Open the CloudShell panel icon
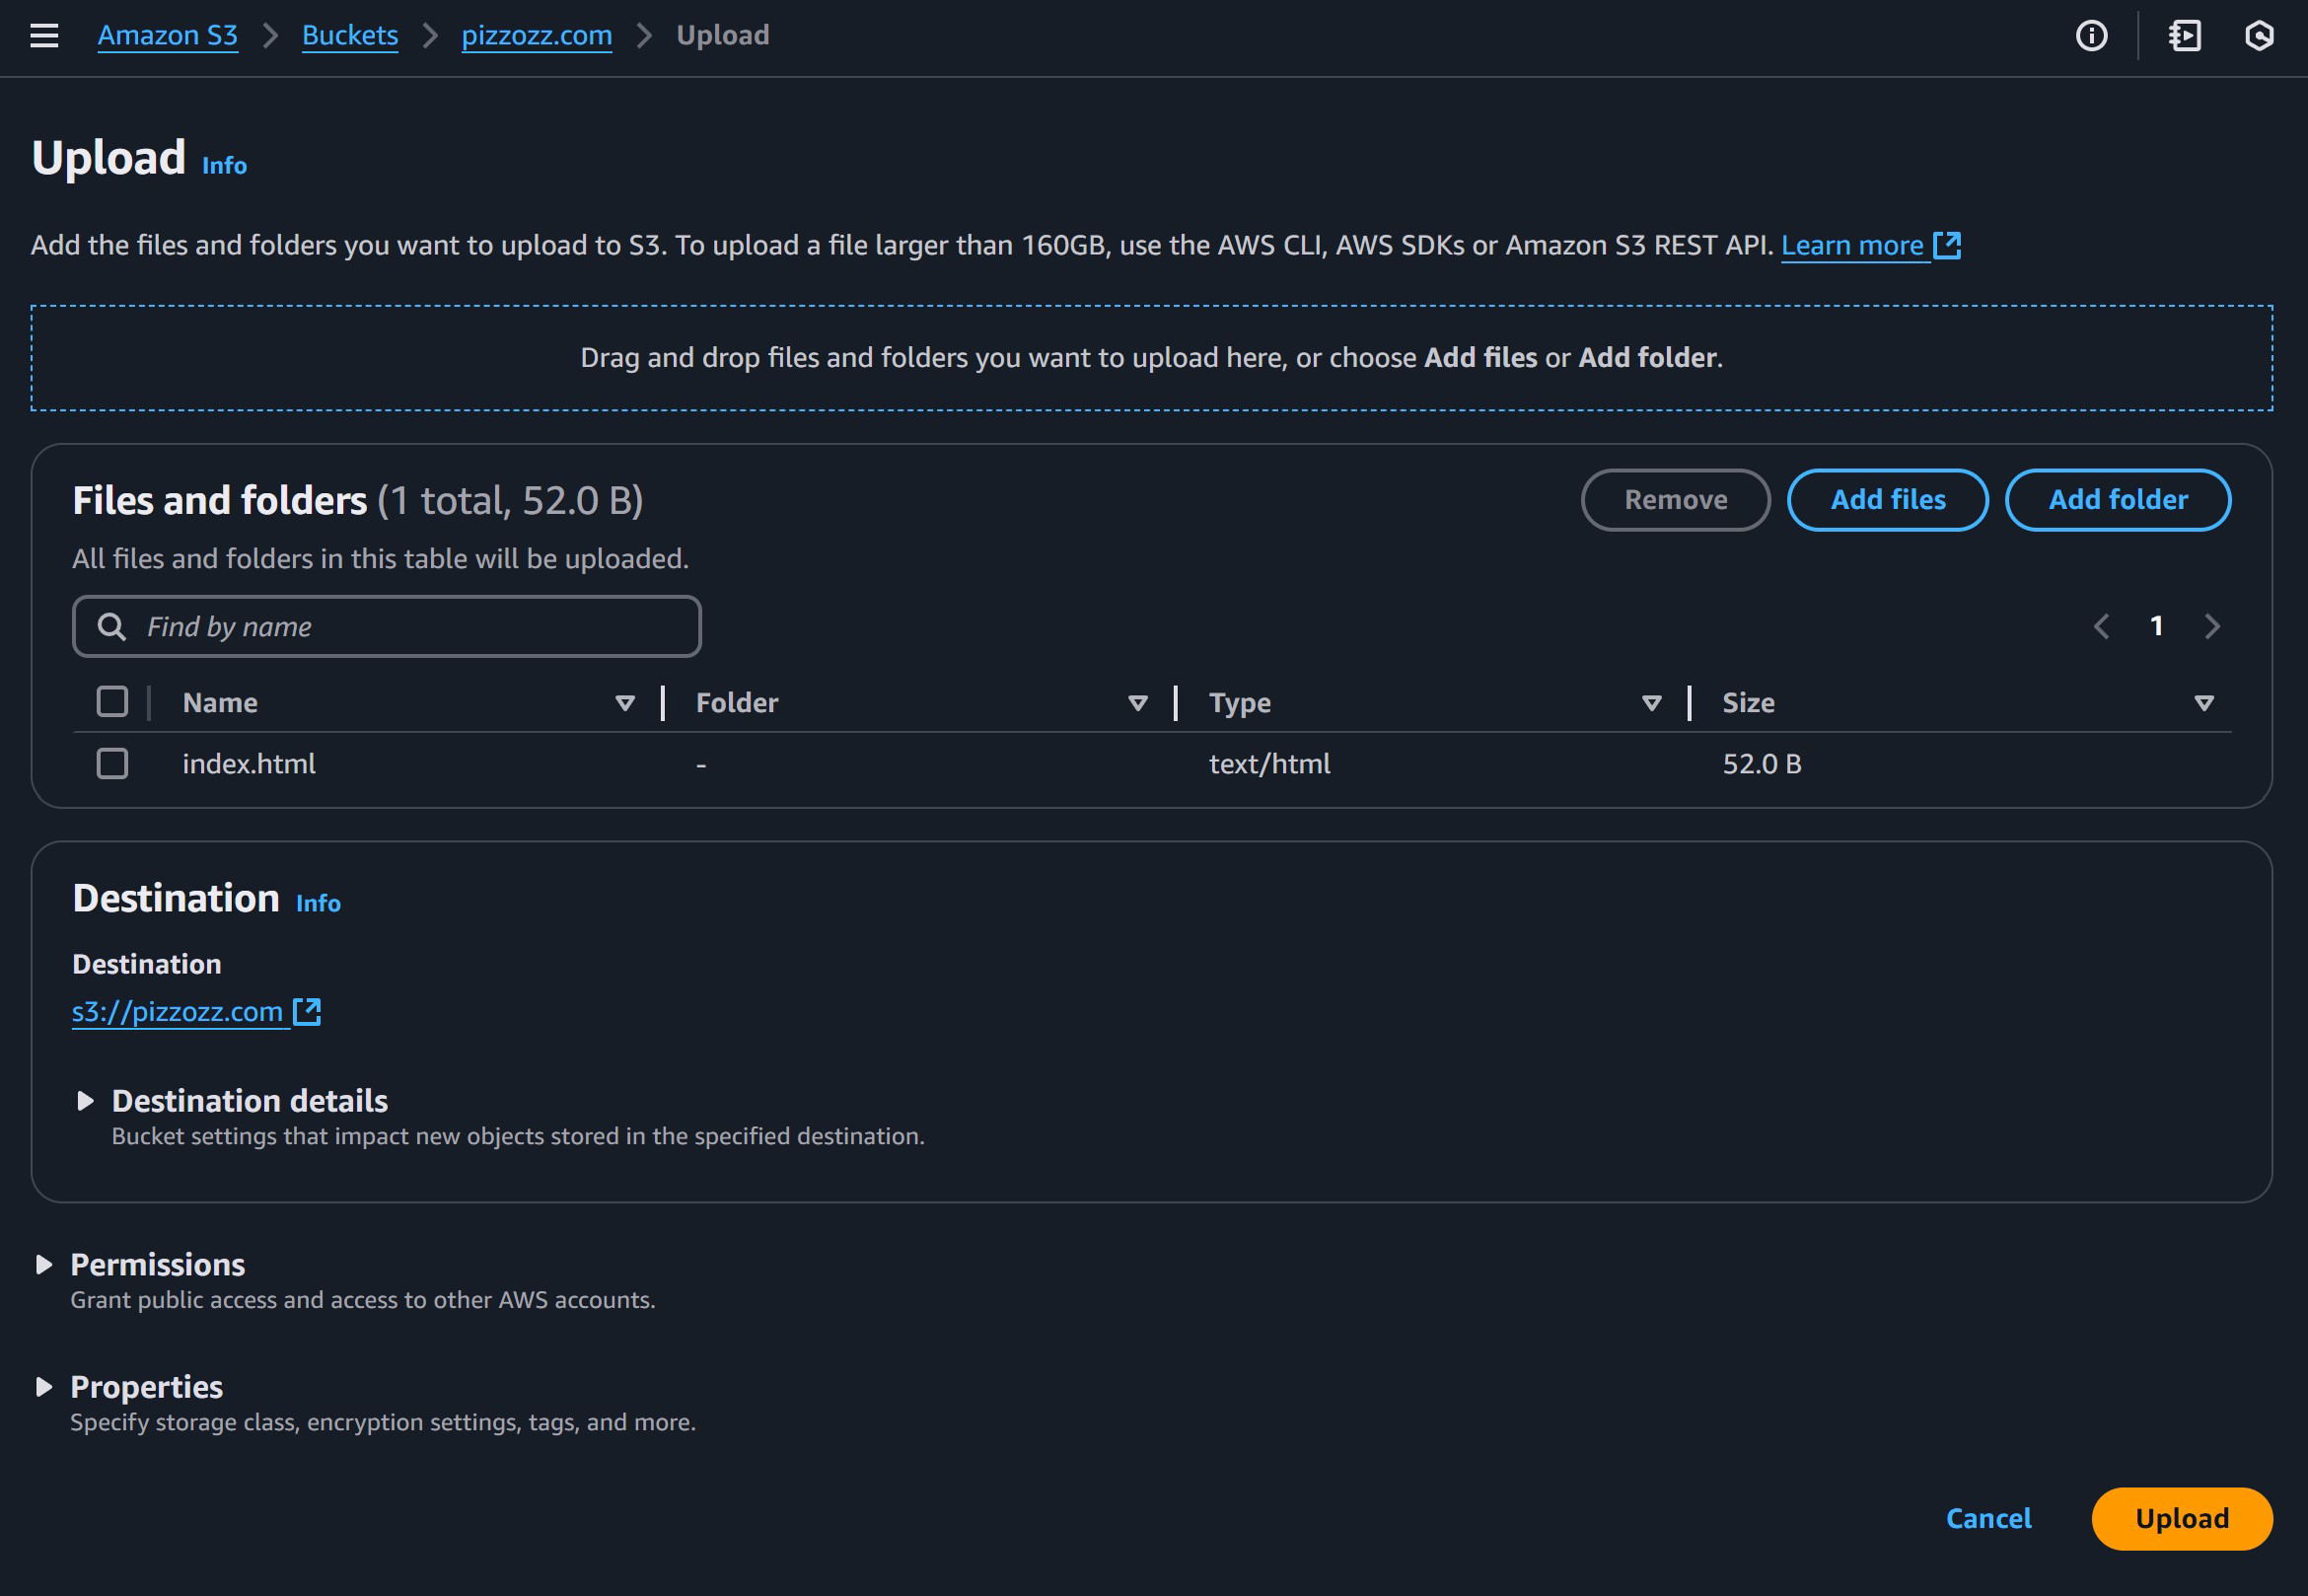This screenshot has height=1596, width=2308. 2184,36
